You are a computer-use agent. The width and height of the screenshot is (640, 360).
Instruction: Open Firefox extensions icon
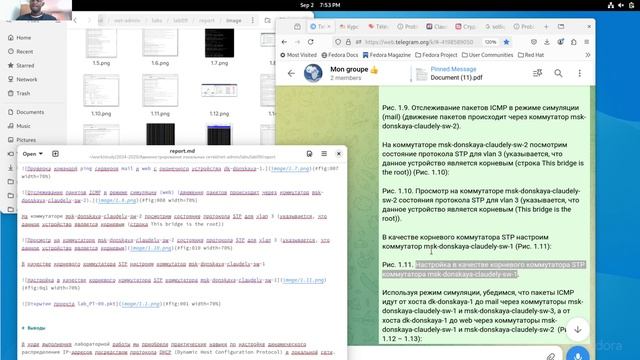click(574, 42)
